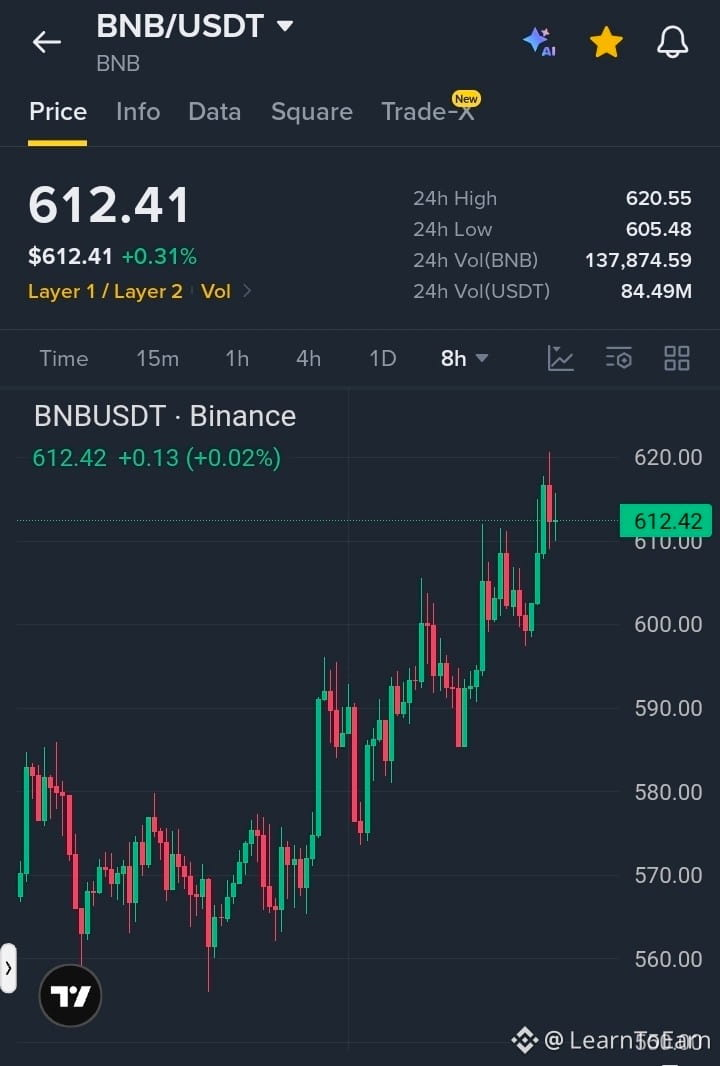The width and height of the screenshot is (720, 1066).
Task: Click the +0.31% change percentage
Action: [x=159, y=256]
